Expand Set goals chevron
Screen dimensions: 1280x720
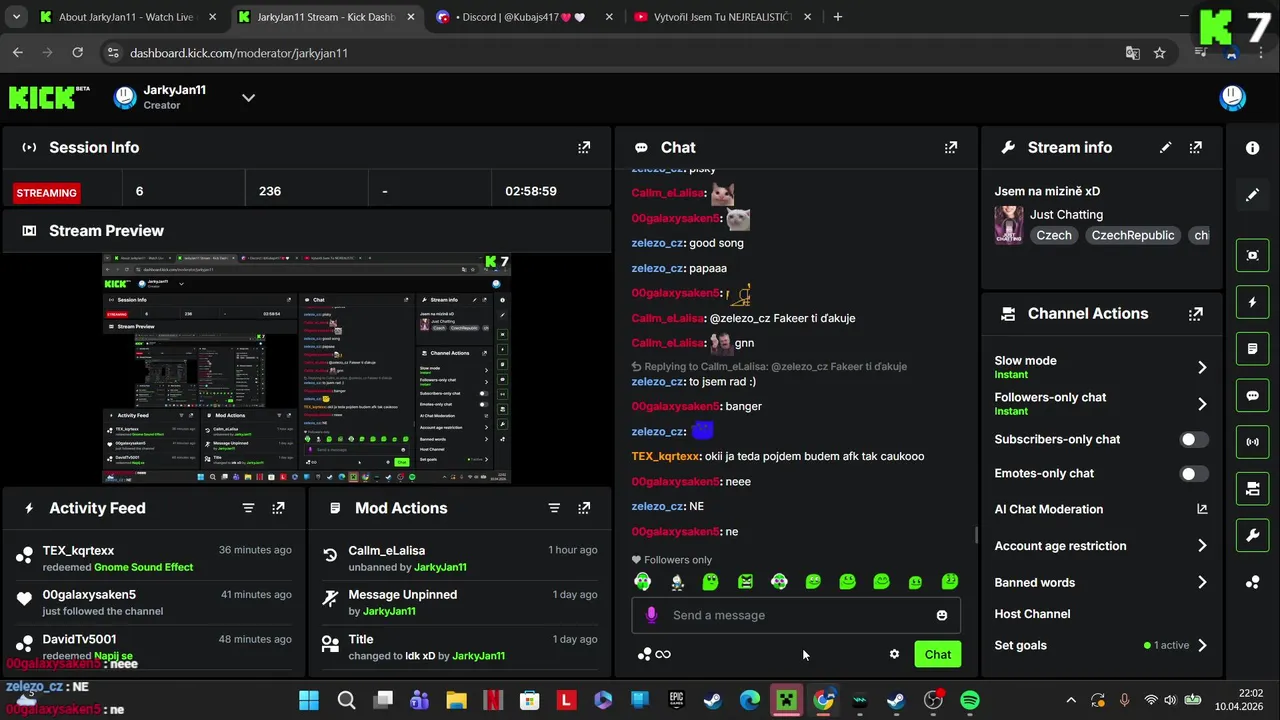click(x=1202, y=645)
